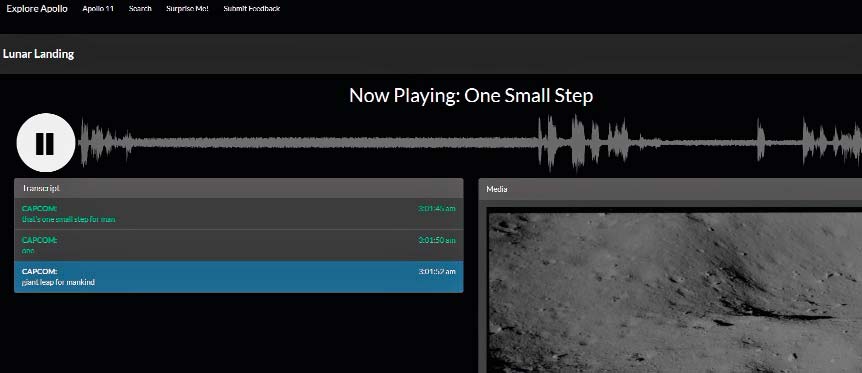
Task: Click the 3:01:45 am timestamp
Action: (x=436, y=209)
